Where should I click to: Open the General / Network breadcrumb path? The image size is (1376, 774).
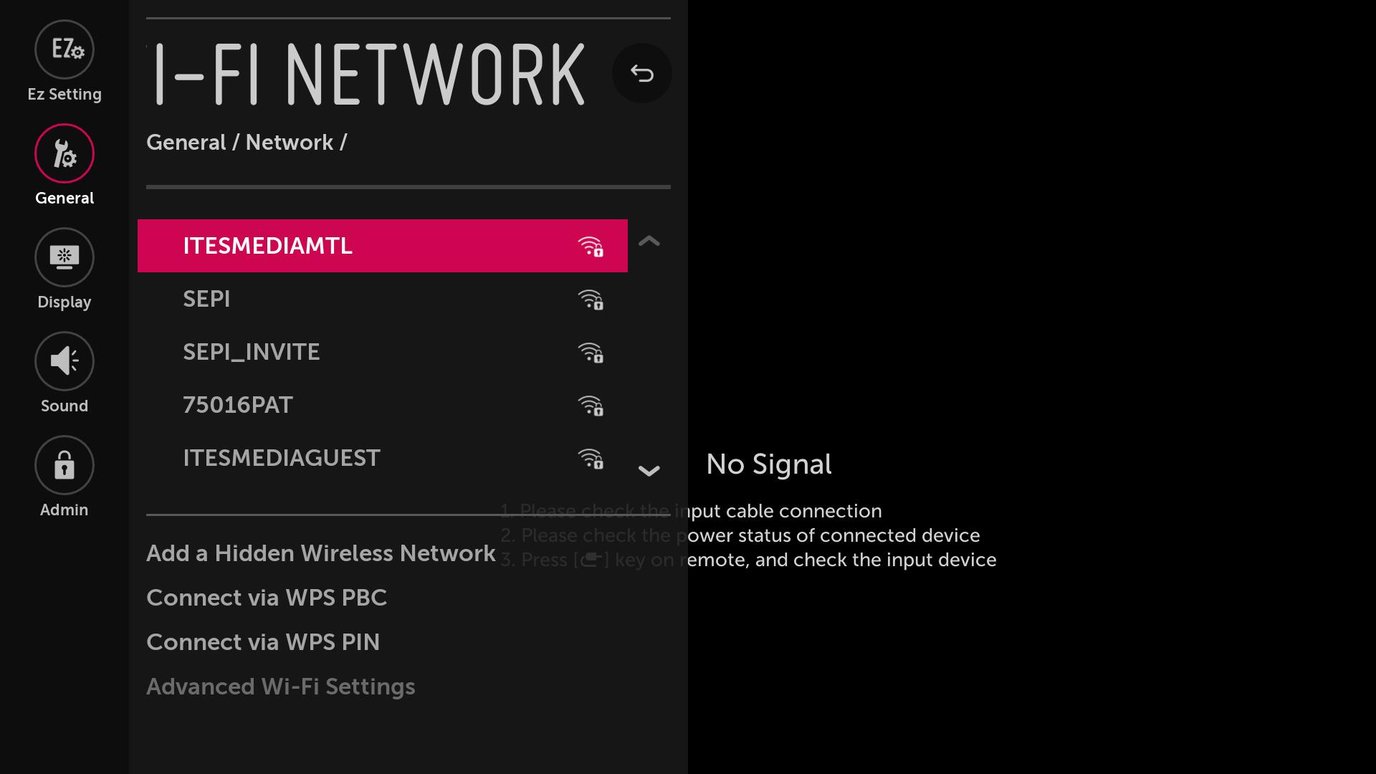(246, 142)
